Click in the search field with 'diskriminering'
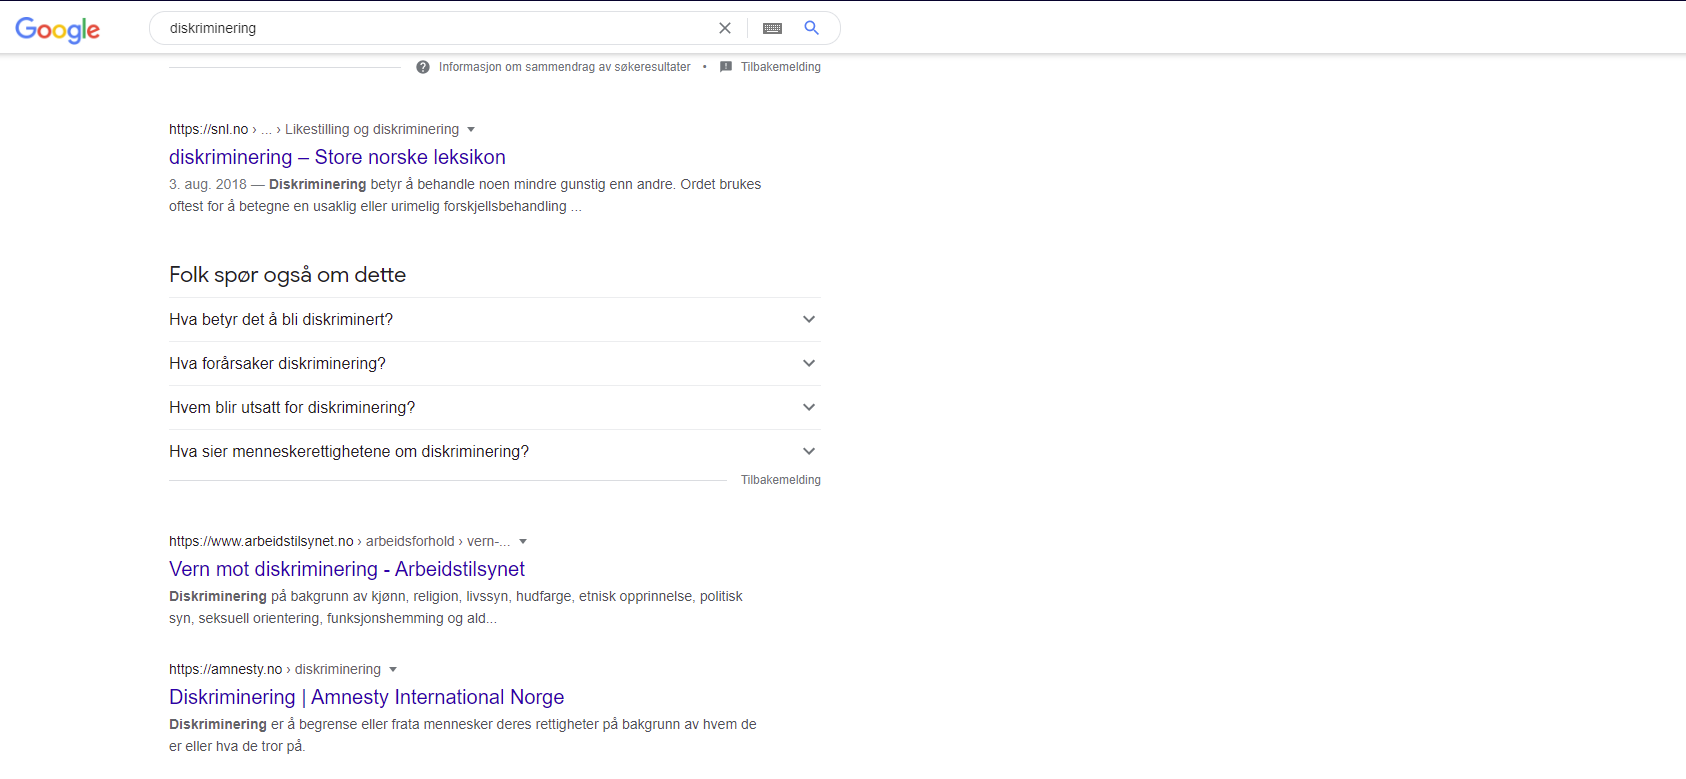This screenshot has width=1686, height=779. pos(437,28)
